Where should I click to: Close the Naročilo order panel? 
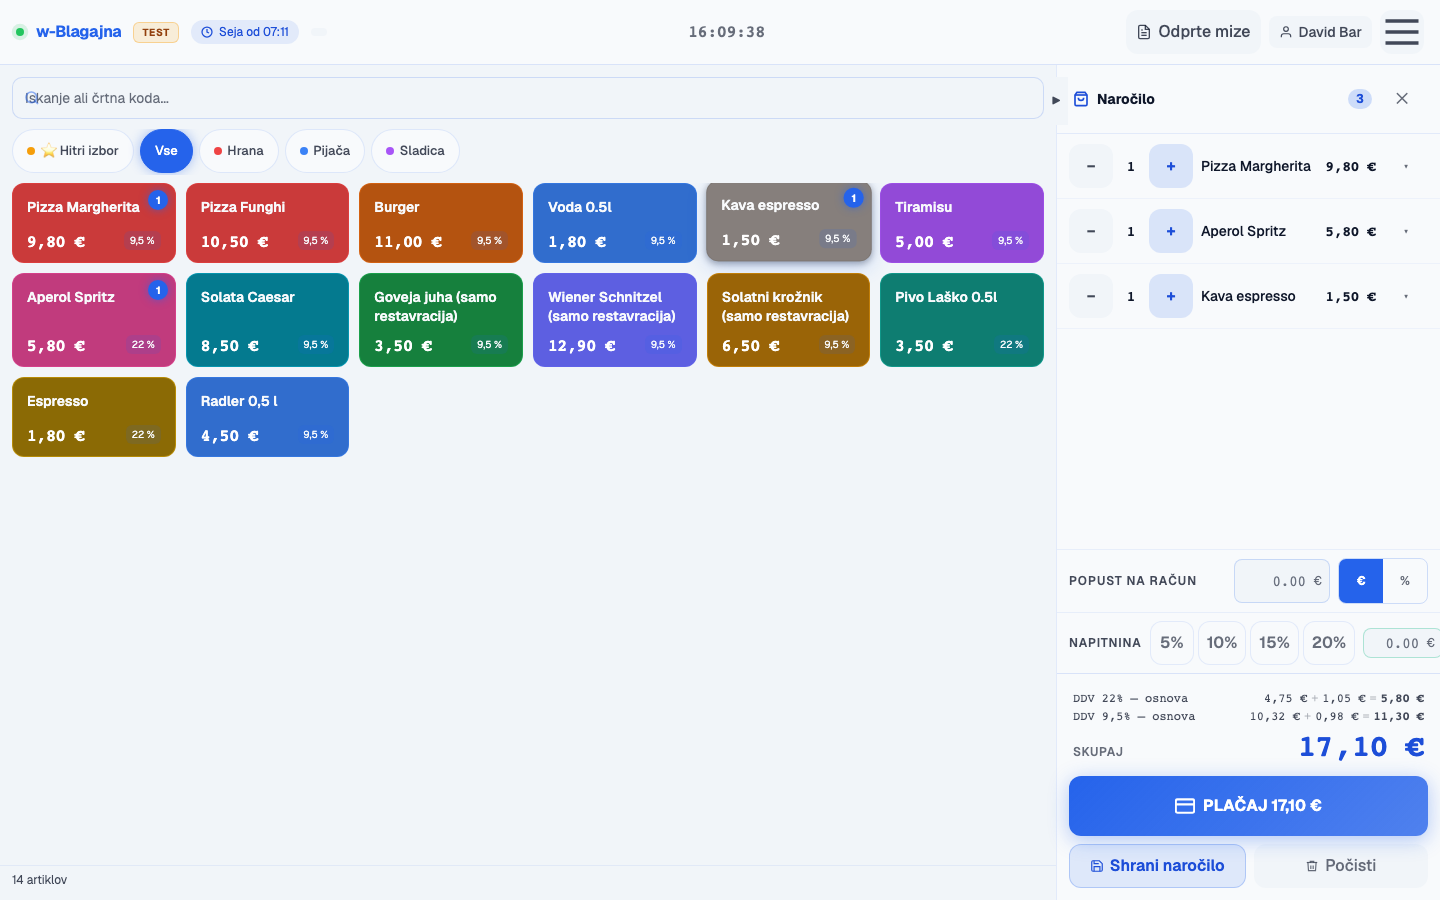pos(1402,99)
